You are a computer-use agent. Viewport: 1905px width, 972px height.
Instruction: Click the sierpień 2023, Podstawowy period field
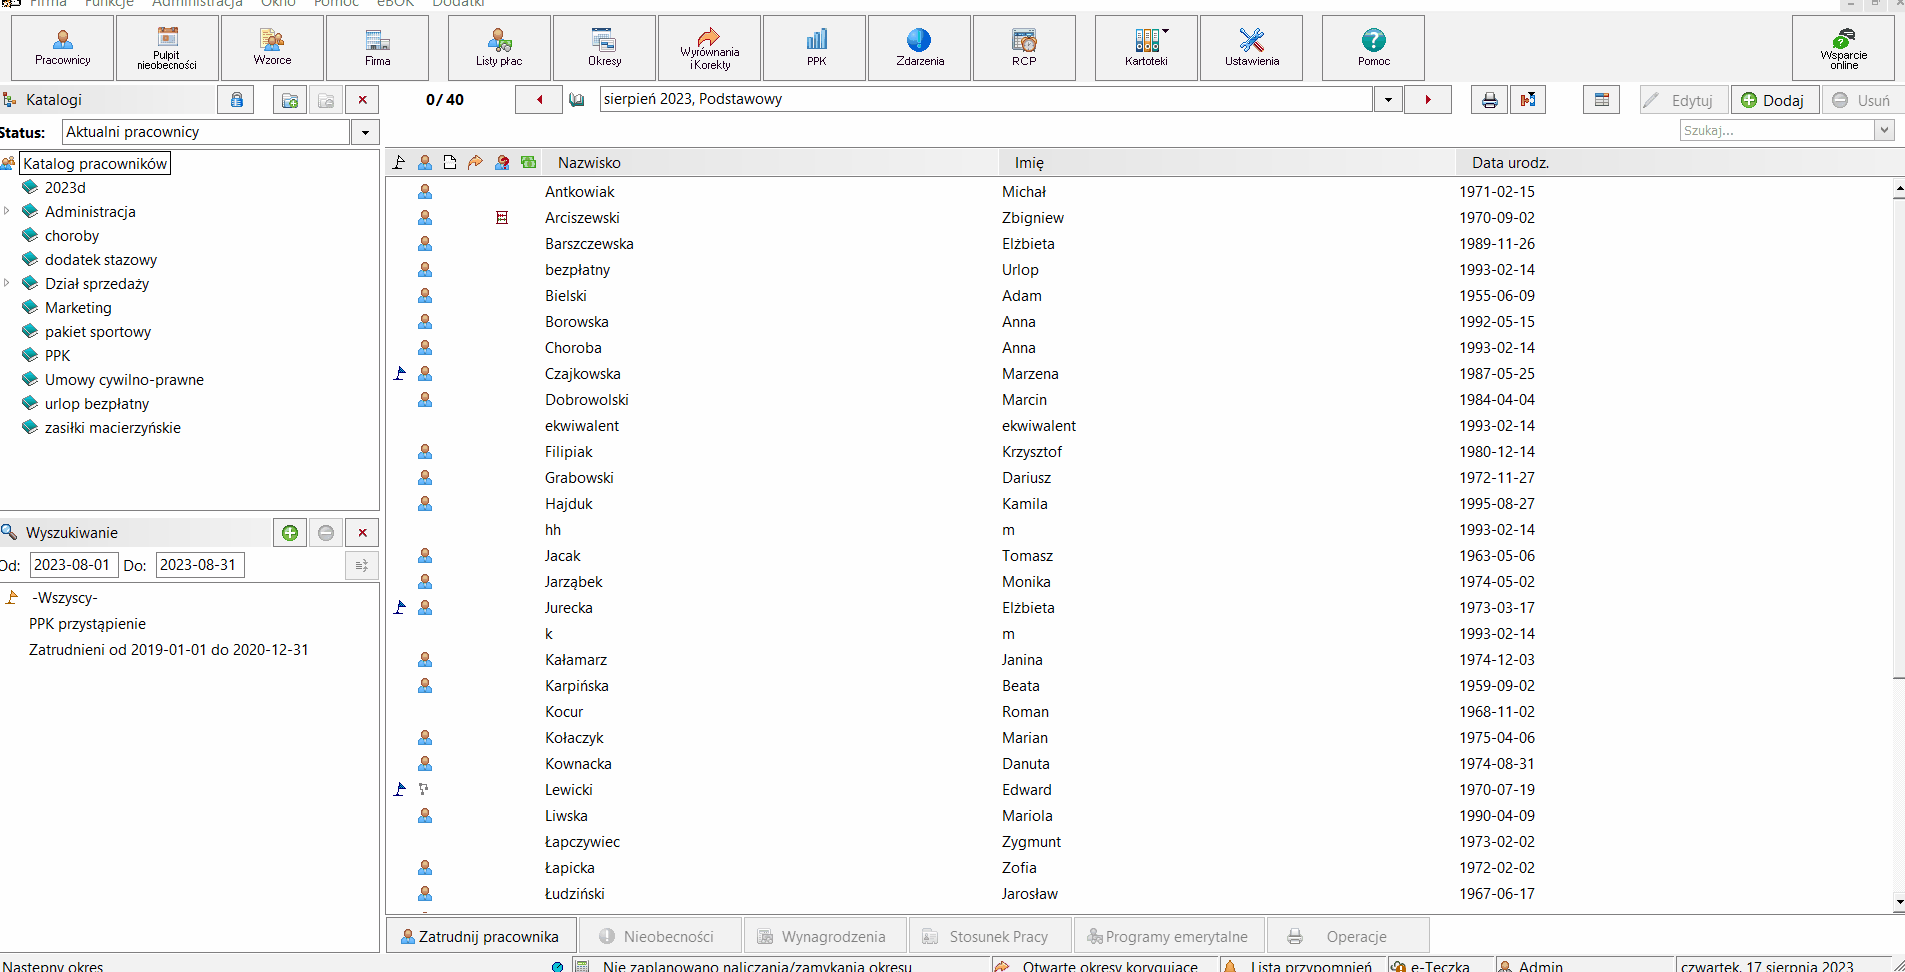pyautogui.click(x=986, y=99)
